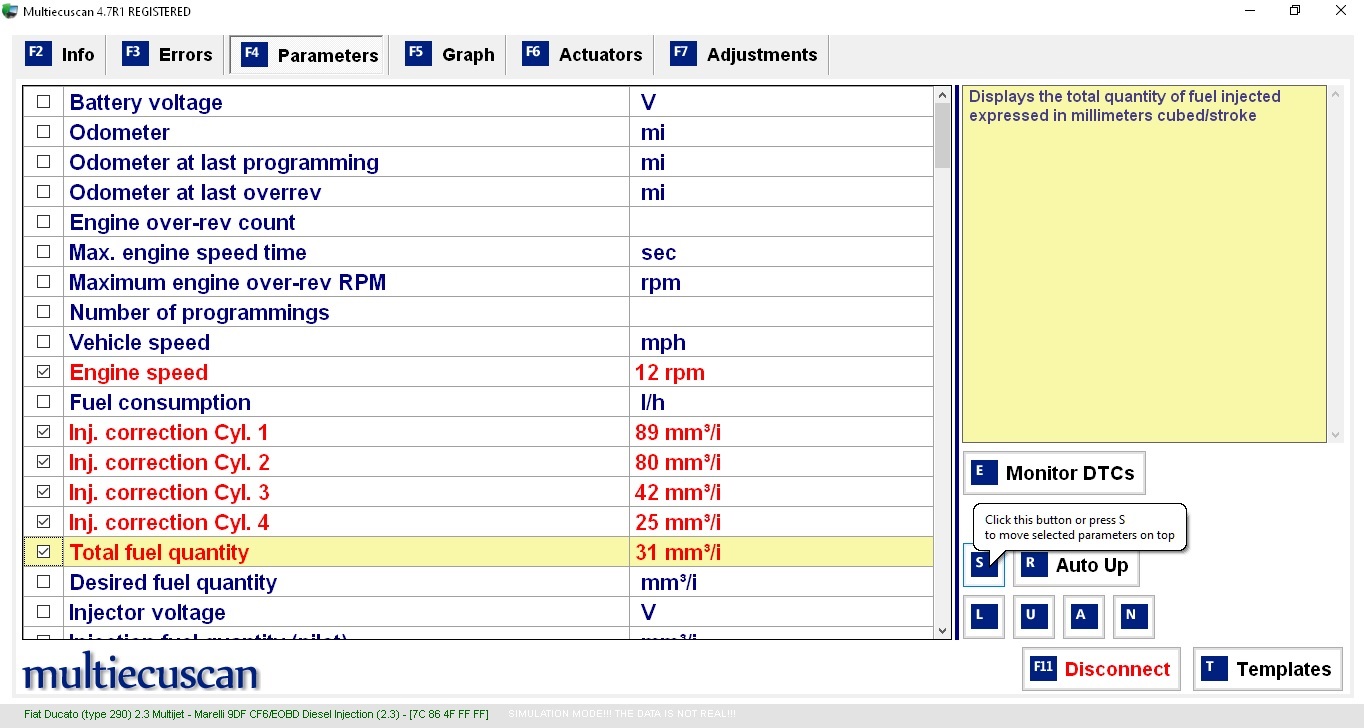Check Max. engine speed time box

pyautogui.click(x=43, y=252)
